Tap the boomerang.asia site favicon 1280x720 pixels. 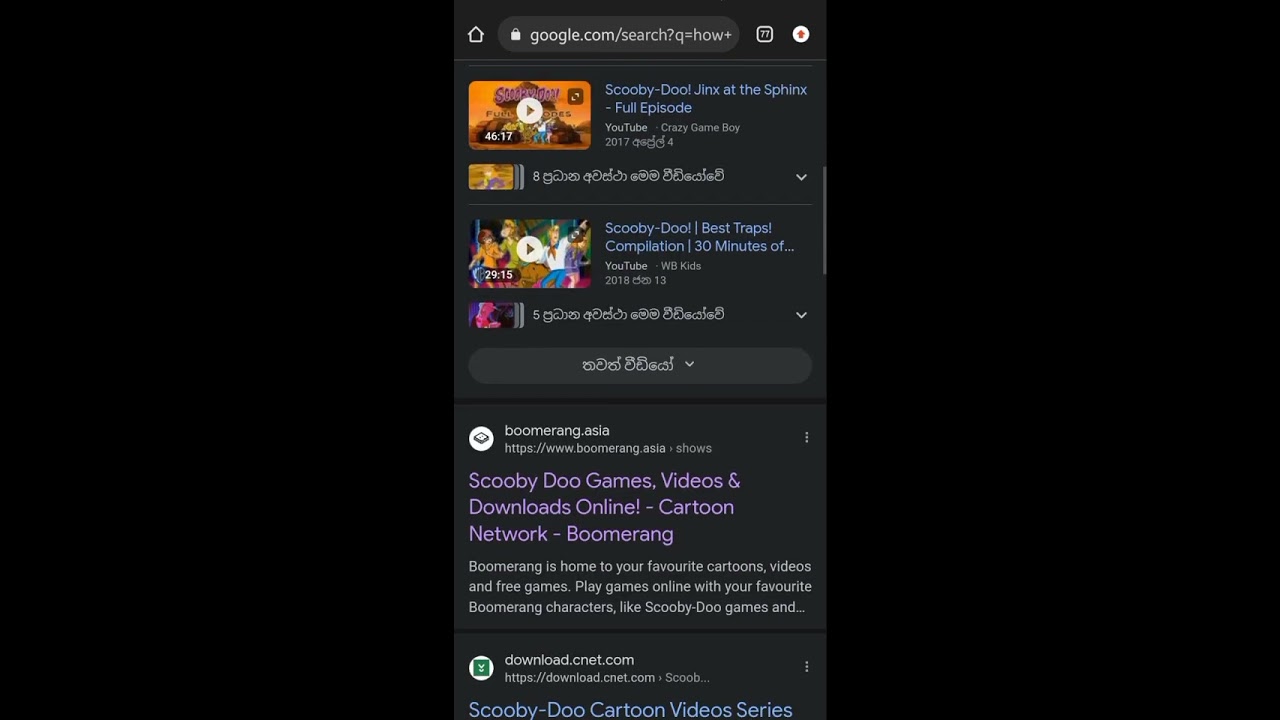pos(481,438)
